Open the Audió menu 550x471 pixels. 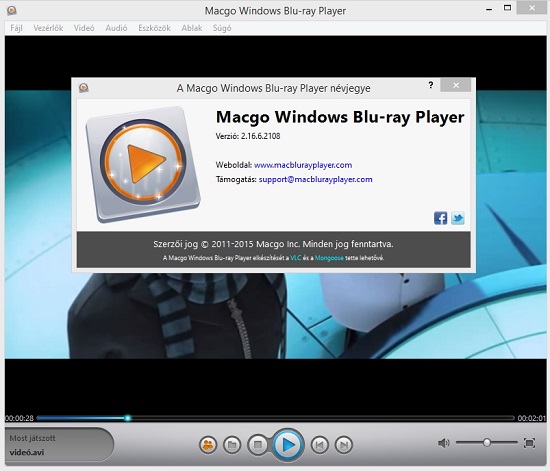(116, 28)
